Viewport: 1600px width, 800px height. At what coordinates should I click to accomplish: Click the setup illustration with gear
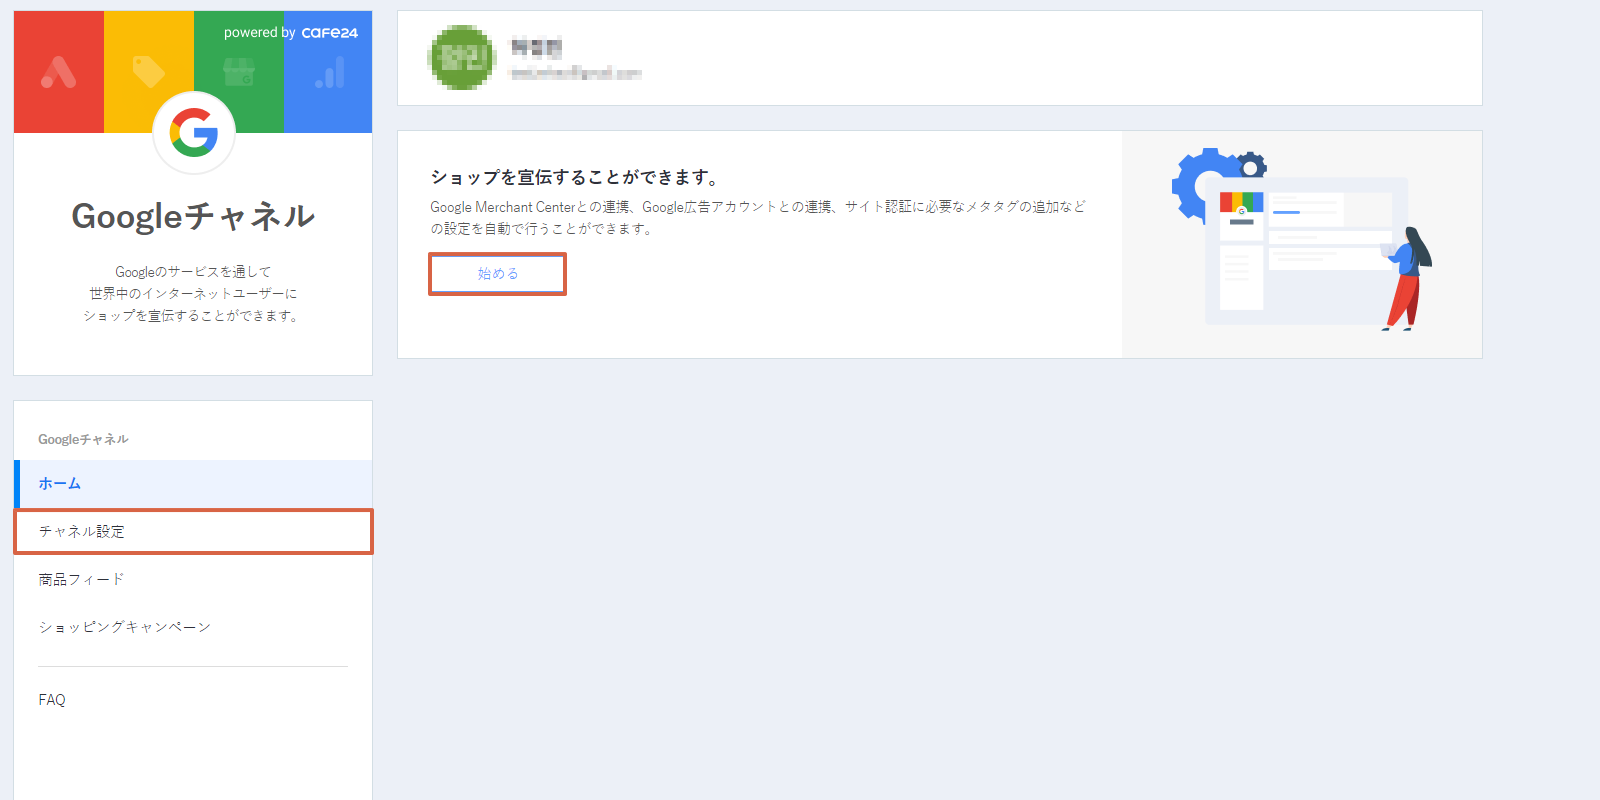tap(1302, 240)
